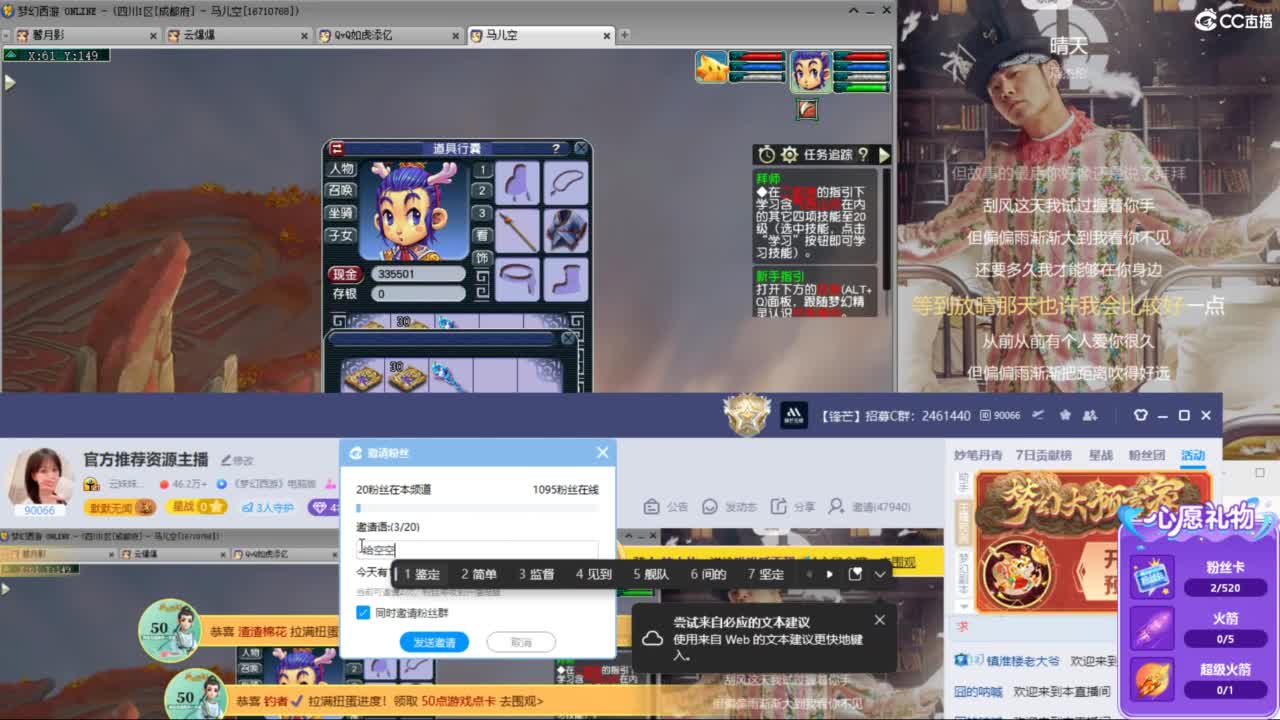Click the stopwatch icon in 任务追踪 header
This screenshot has height=720, width=1280.
click(x=766, y=154)
